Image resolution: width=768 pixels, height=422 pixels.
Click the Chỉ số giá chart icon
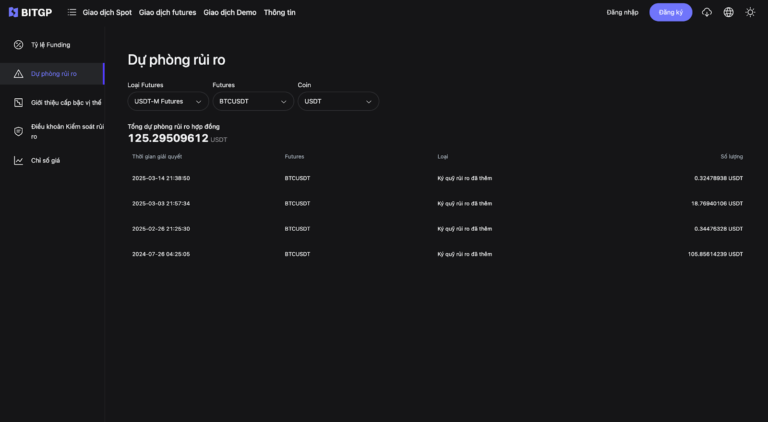[x=19, y=160]
